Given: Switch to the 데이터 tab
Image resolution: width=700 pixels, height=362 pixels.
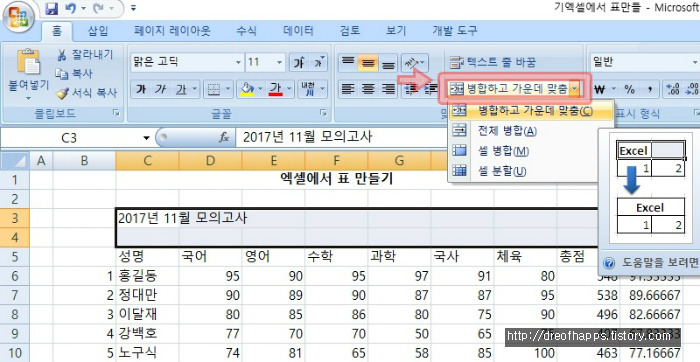Looking at the screenshot, I should (x=298, y=31).
